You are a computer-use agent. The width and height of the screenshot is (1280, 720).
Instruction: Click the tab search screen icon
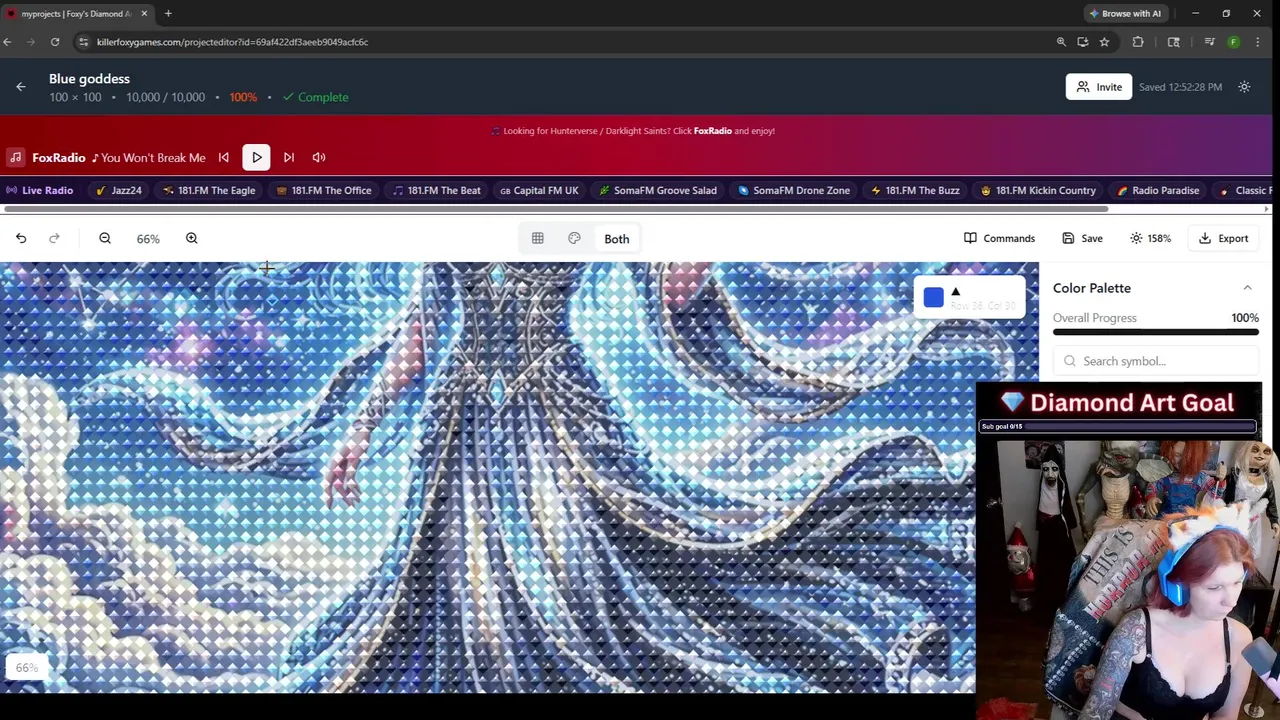coord(1174,42)
